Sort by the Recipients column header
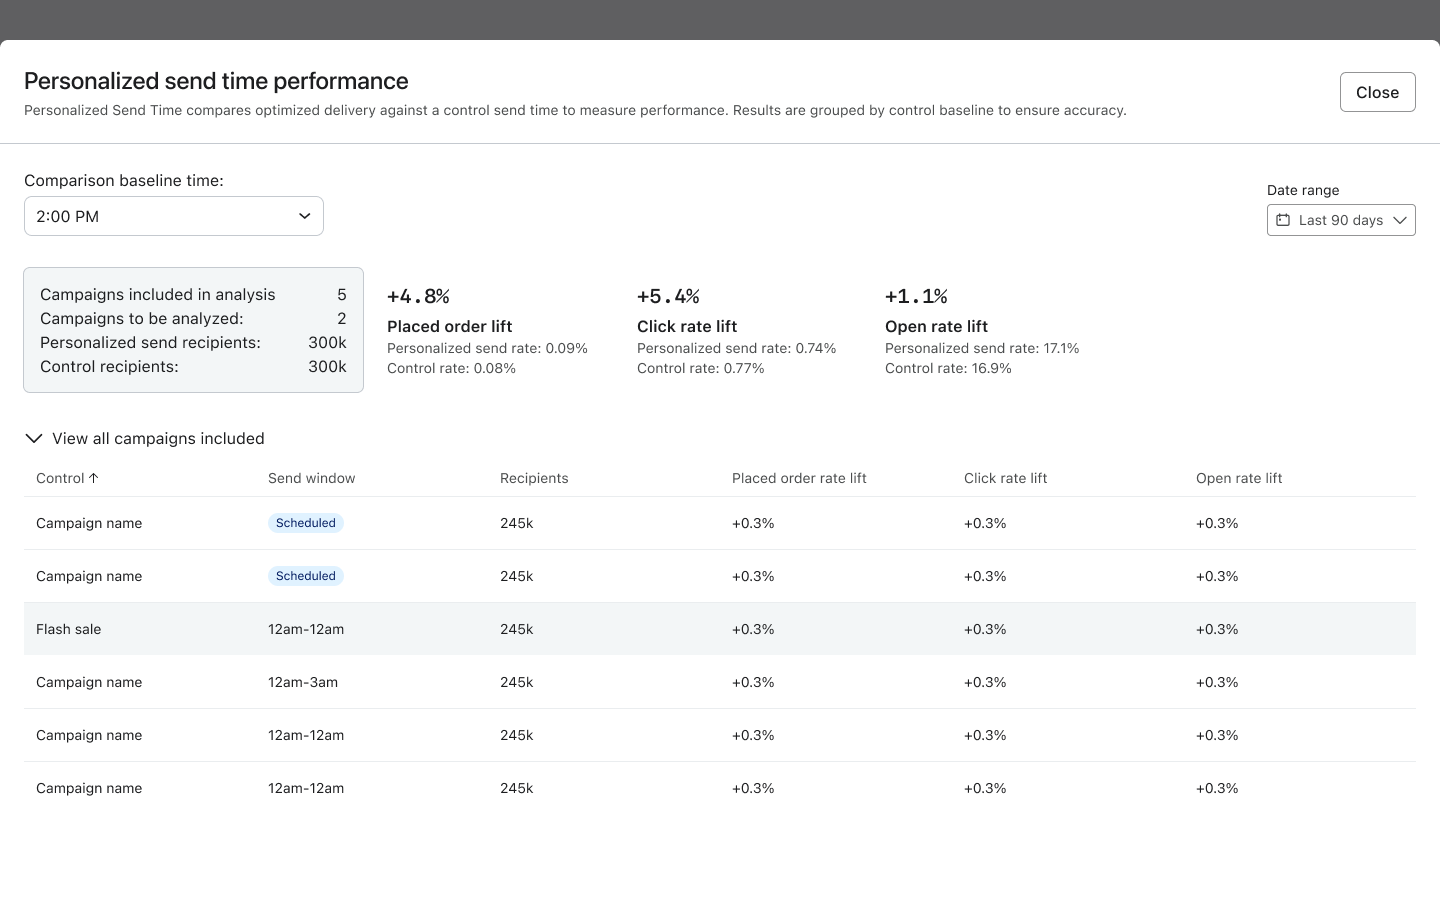 (534, 478)
